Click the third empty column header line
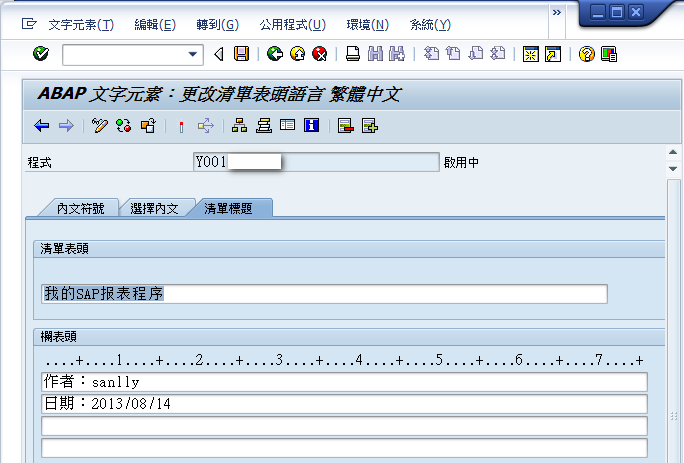This screenshot has height=463, width=684. (x=344, y=426)
